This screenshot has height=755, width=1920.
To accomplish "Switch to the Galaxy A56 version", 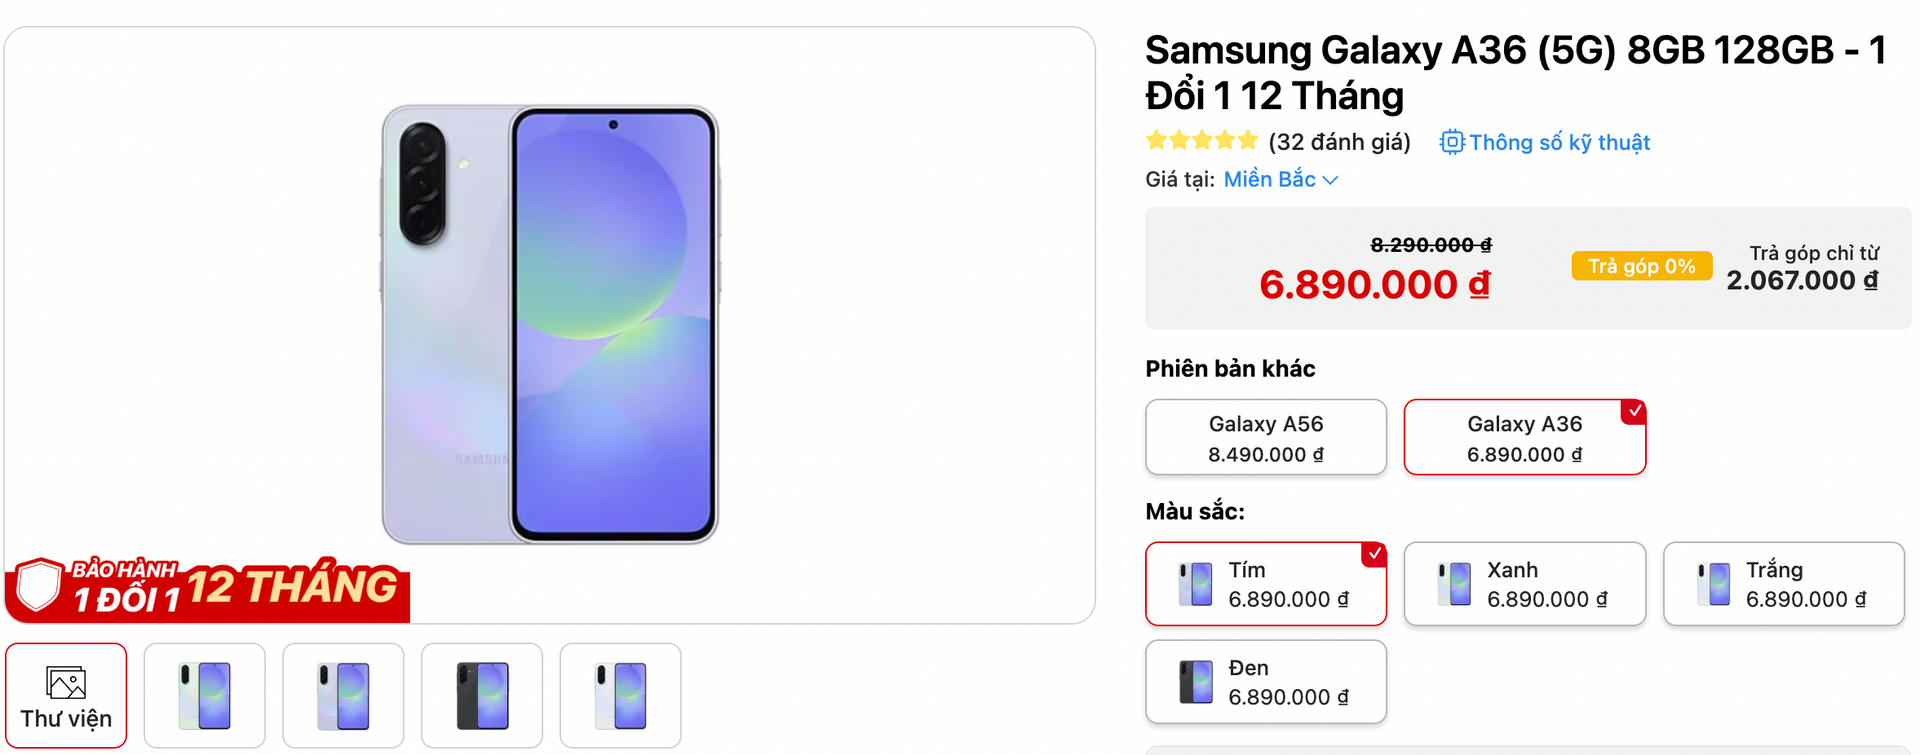I will tap(1265, 437).
